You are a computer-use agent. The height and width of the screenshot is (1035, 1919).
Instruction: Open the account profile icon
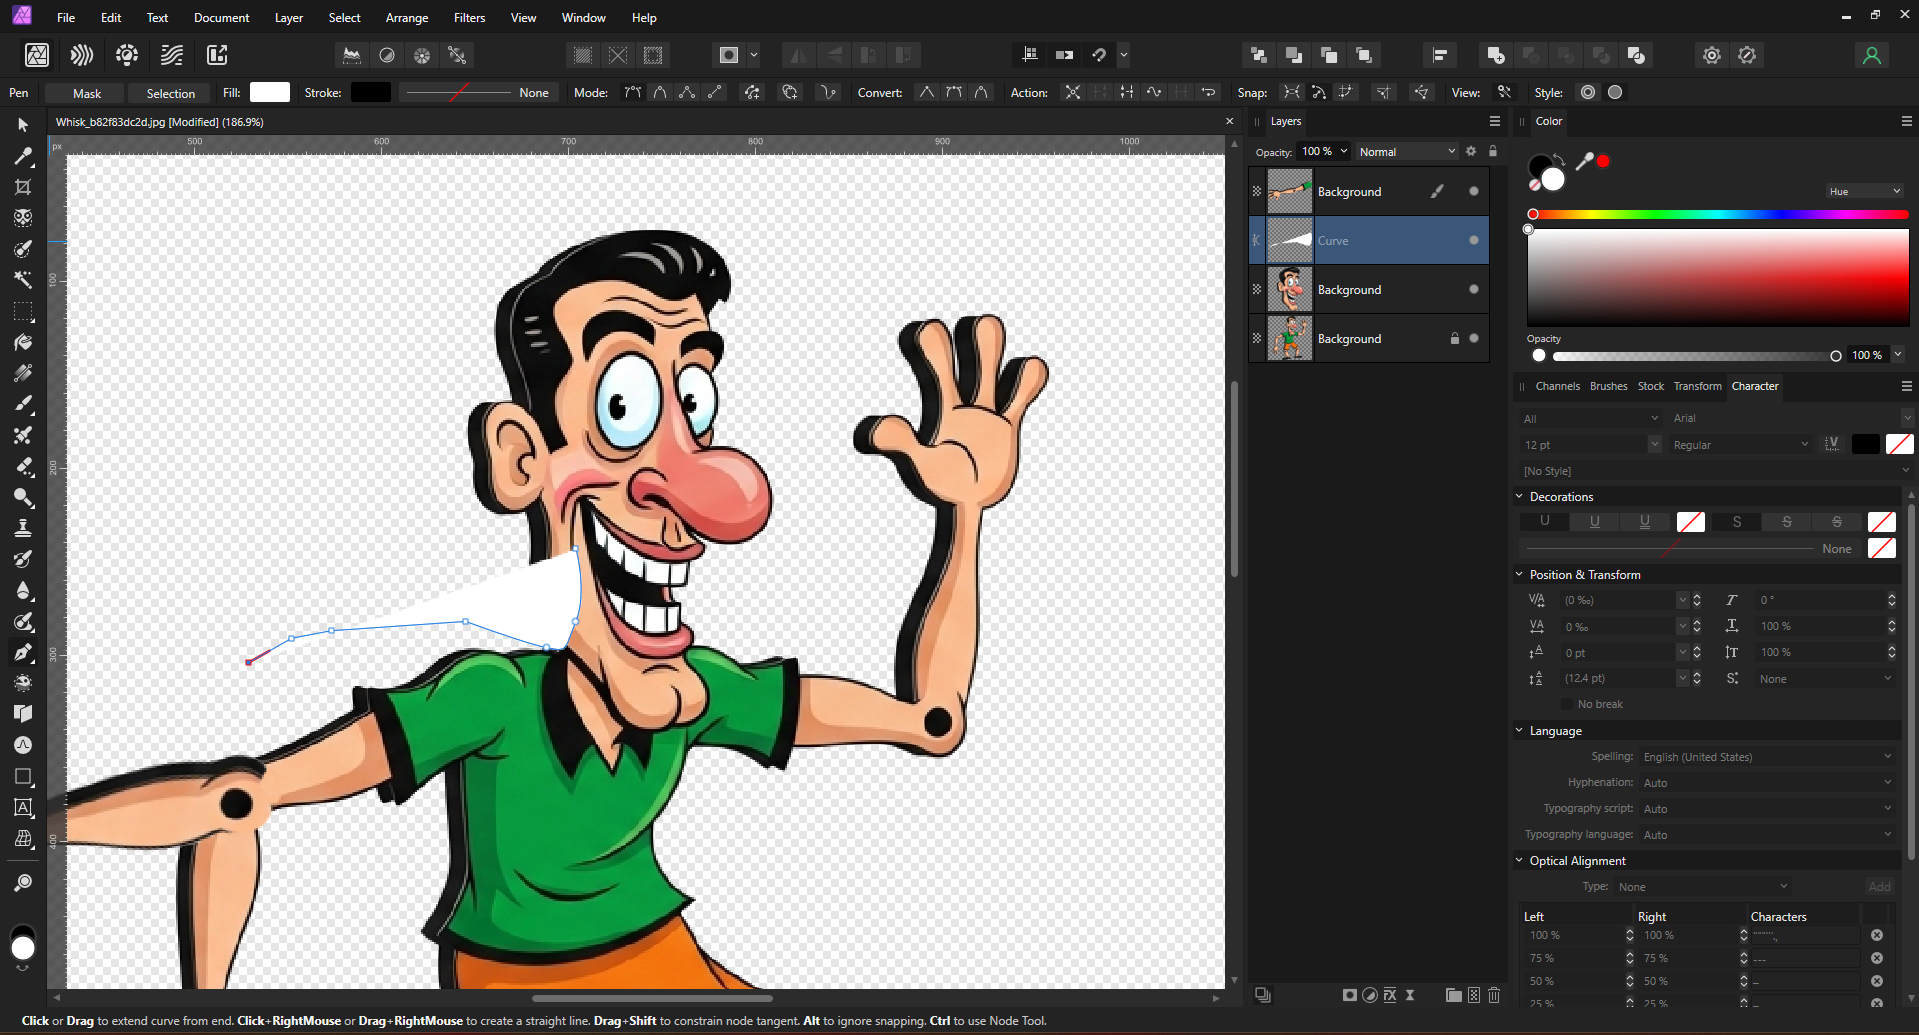(1872, 55)
